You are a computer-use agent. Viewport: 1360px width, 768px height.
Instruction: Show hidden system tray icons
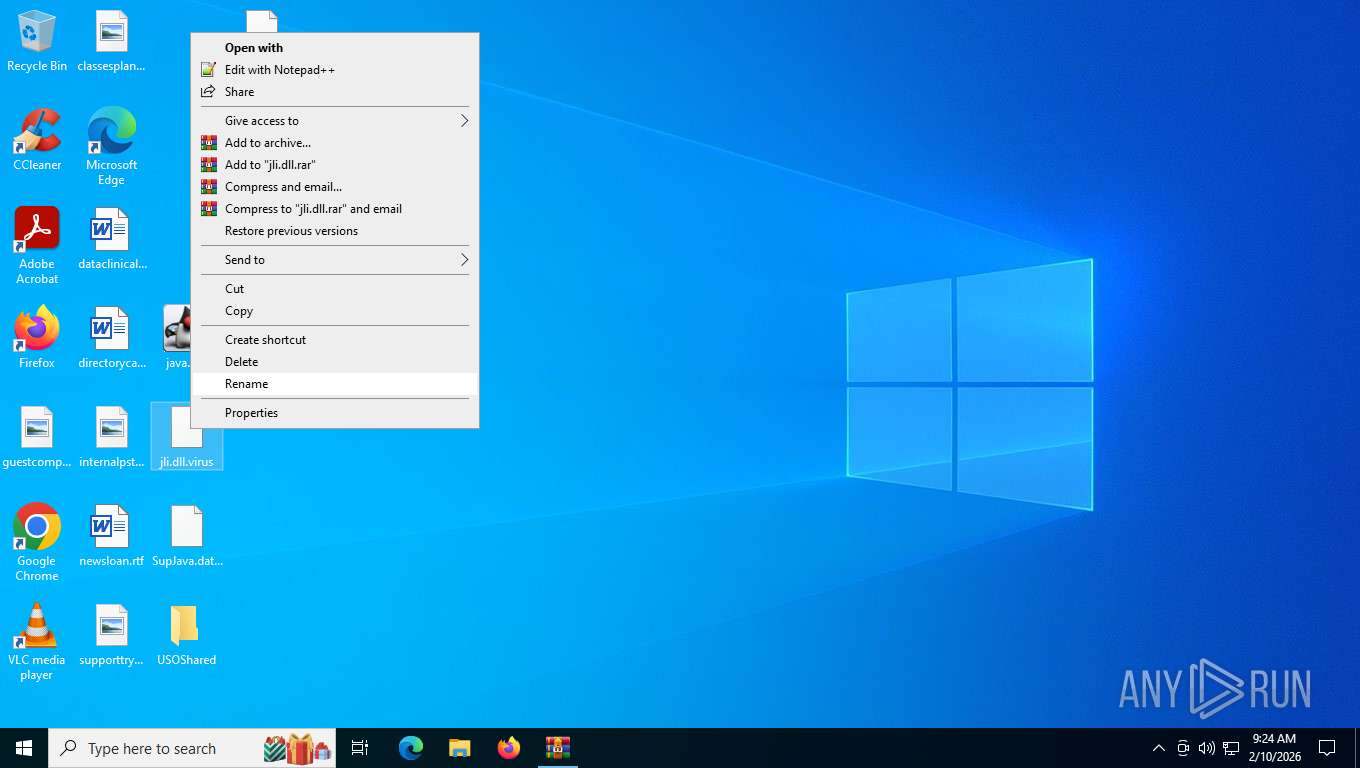1159,748
